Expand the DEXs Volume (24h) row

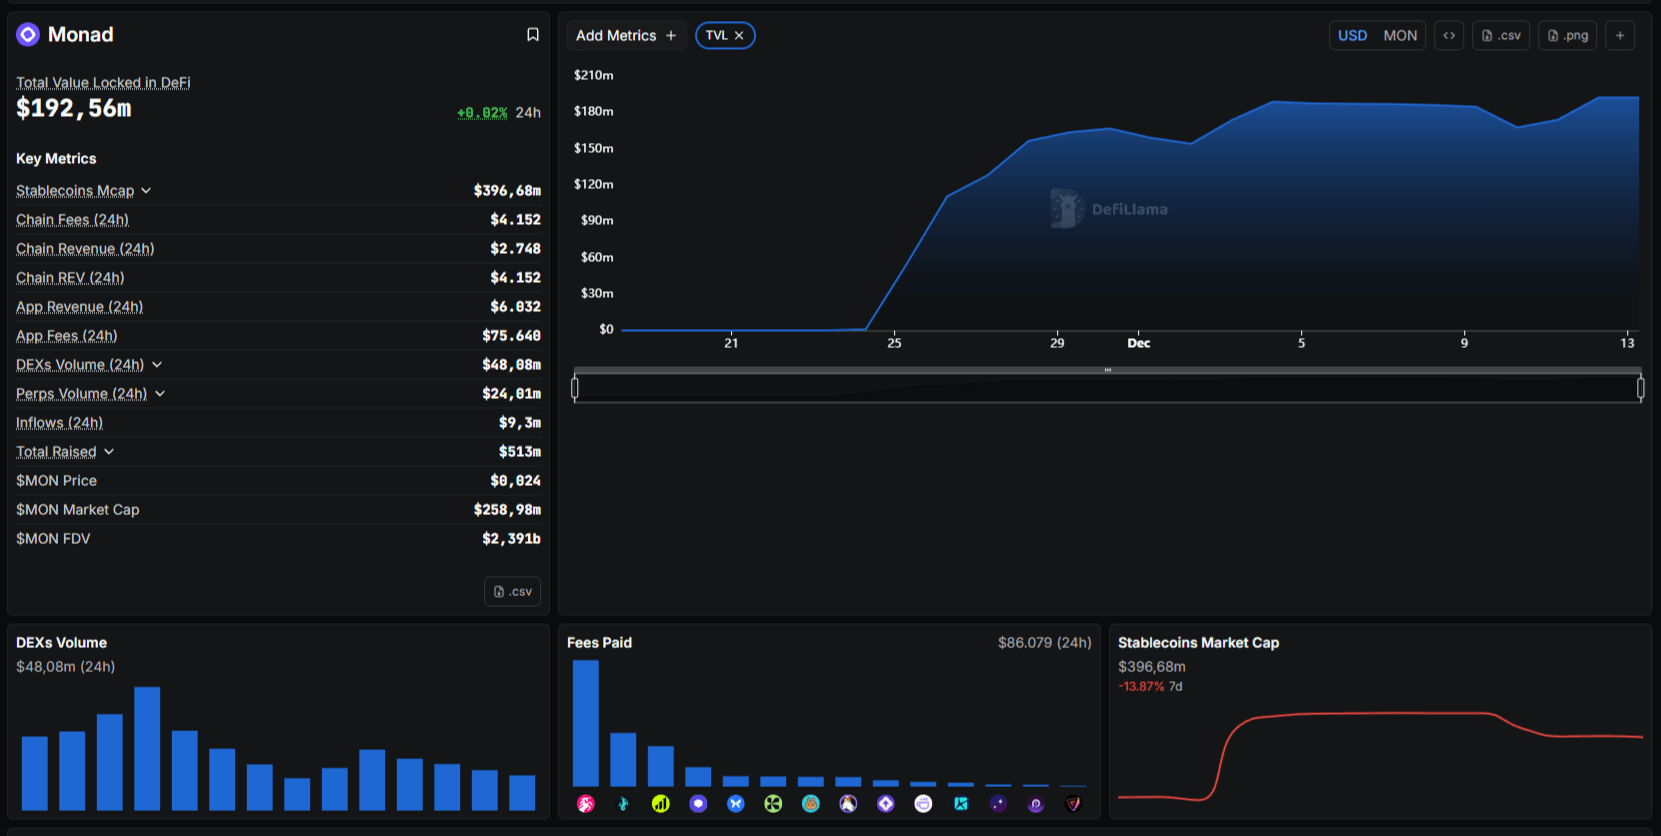157,365
